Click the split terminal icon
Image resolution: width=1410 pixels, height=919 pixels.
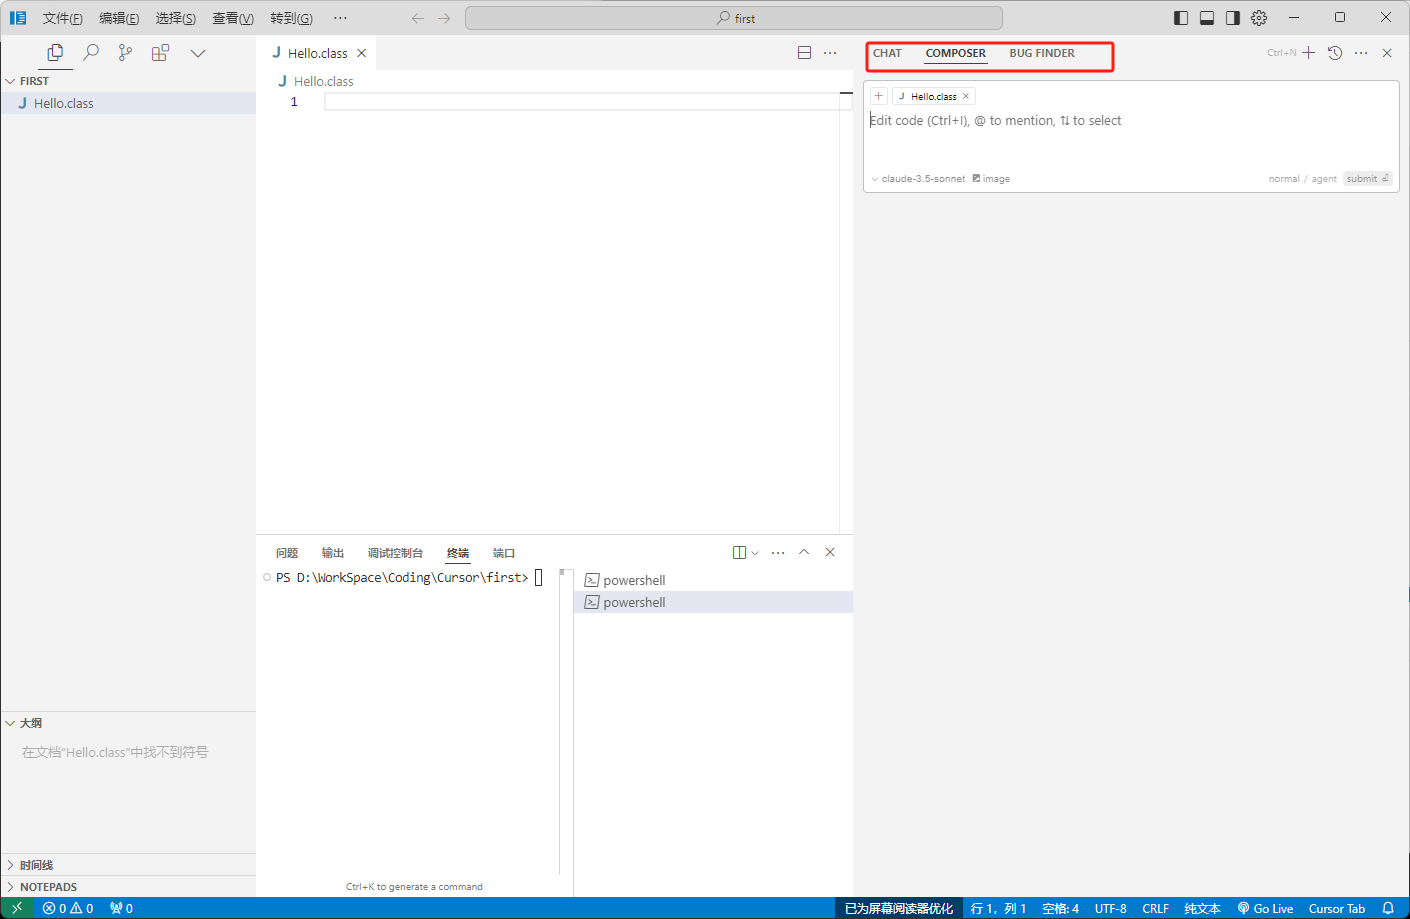pos(739,553)
